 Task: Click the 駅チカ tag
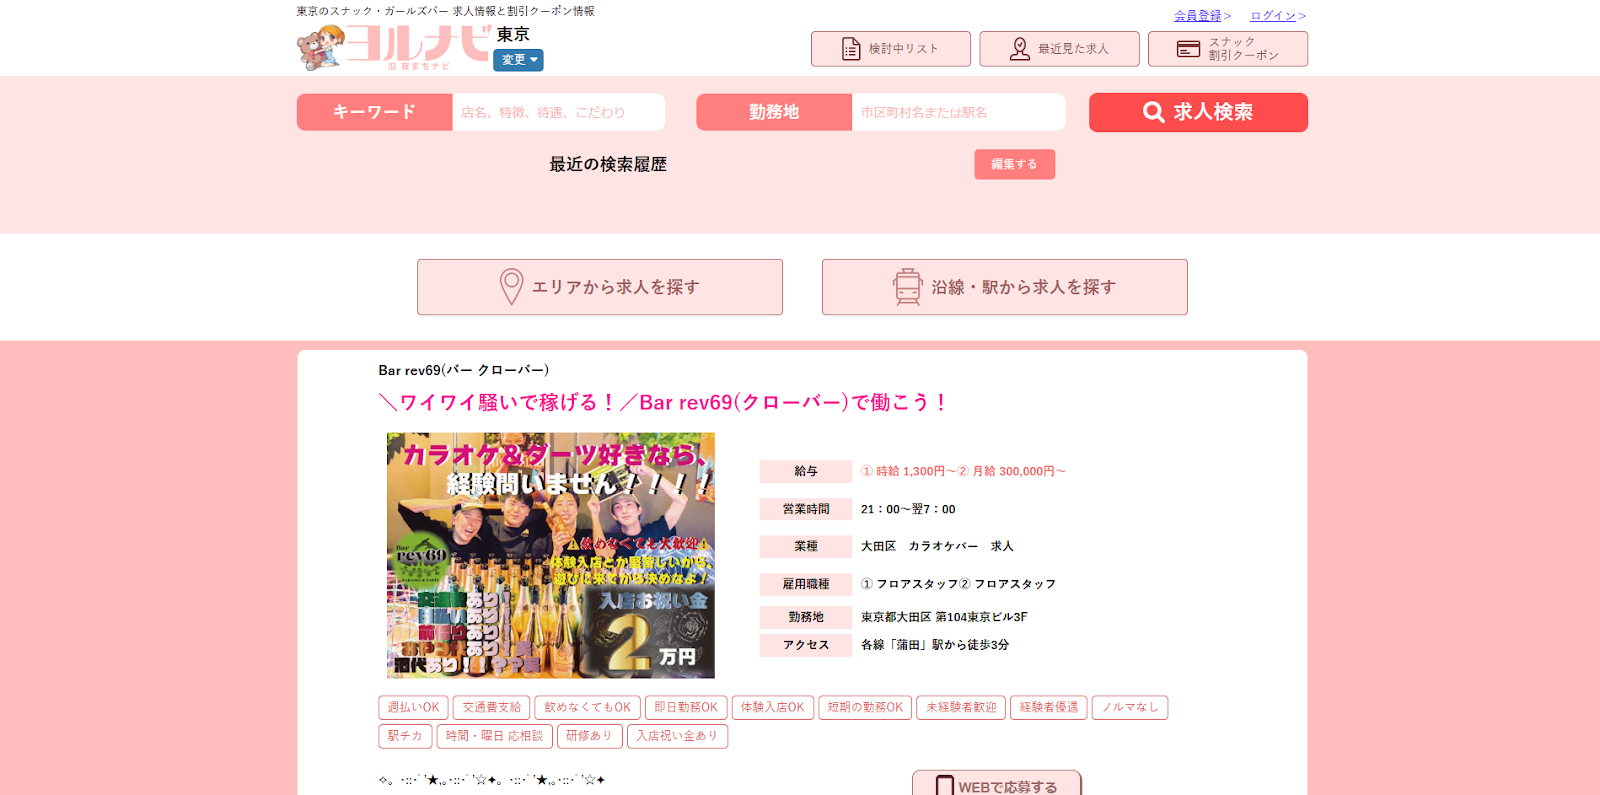405,736
